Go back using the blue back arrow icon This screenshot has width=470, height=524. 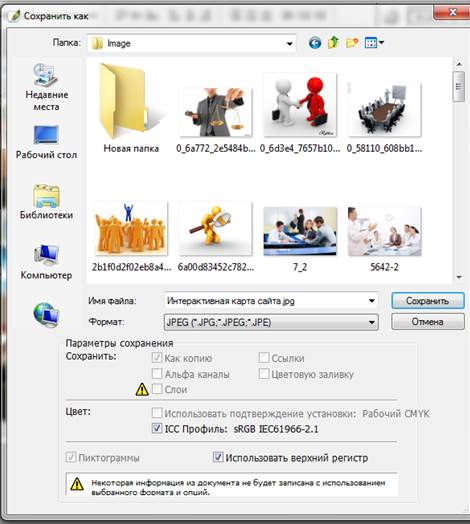coord(315,43)
